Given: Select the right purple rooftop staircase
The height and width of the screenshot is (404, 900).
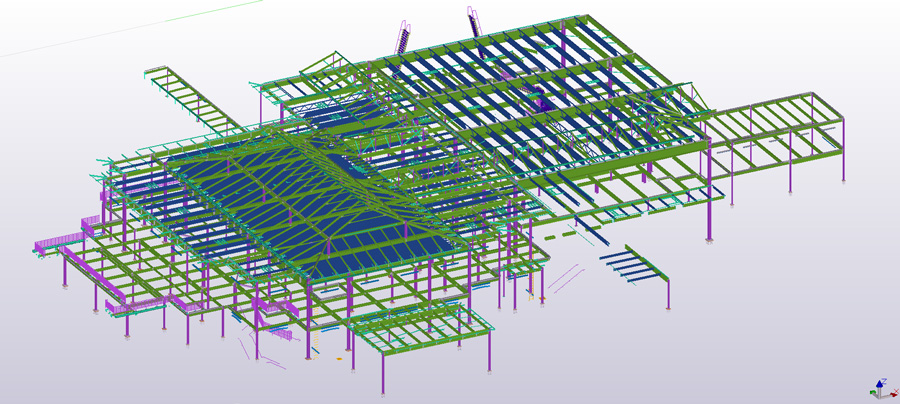Looking at the screenshot, I should pos(473,24).
